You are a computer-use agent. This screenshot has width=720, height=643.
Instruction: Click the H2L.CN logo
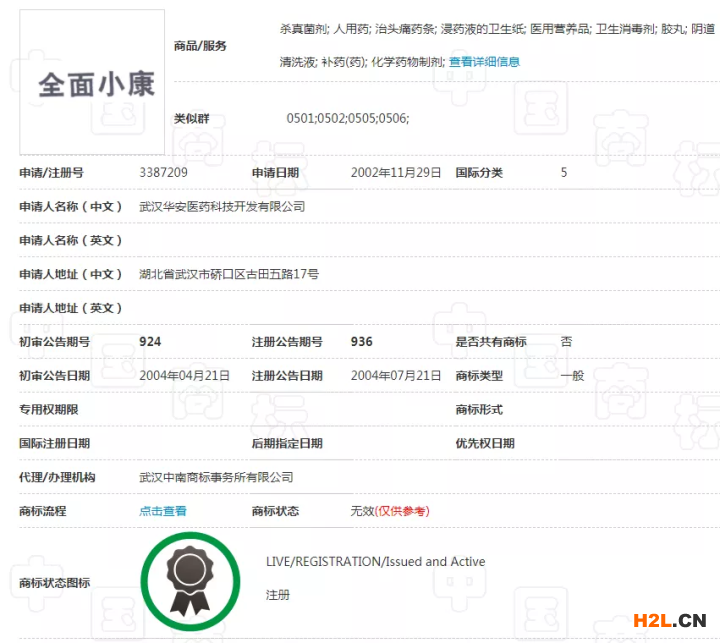(x=669, y=621)
